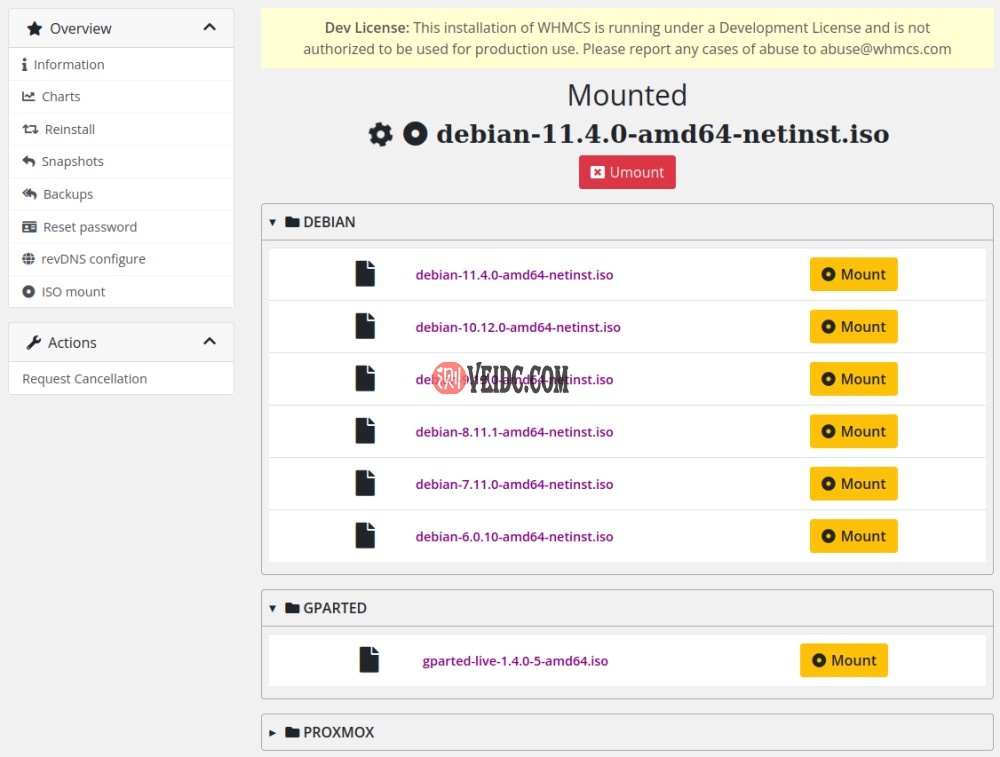
Task: Open Reset password in the sidebar
Action: point(121,227)
